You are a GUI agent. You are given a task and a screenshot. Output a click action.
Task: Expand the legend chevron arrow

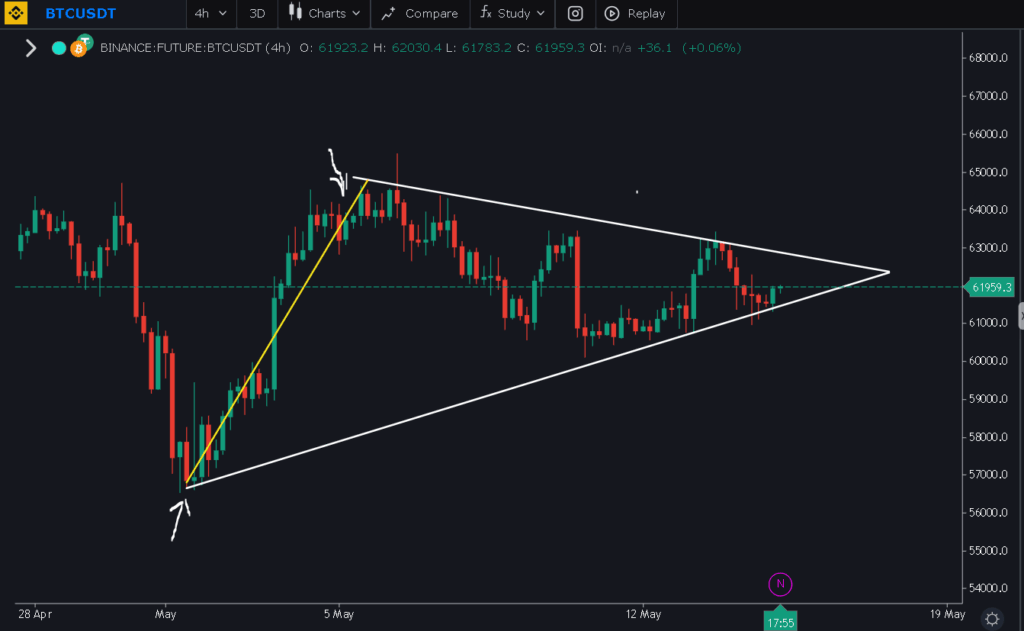pyautogui.click(x=30, y=47)
